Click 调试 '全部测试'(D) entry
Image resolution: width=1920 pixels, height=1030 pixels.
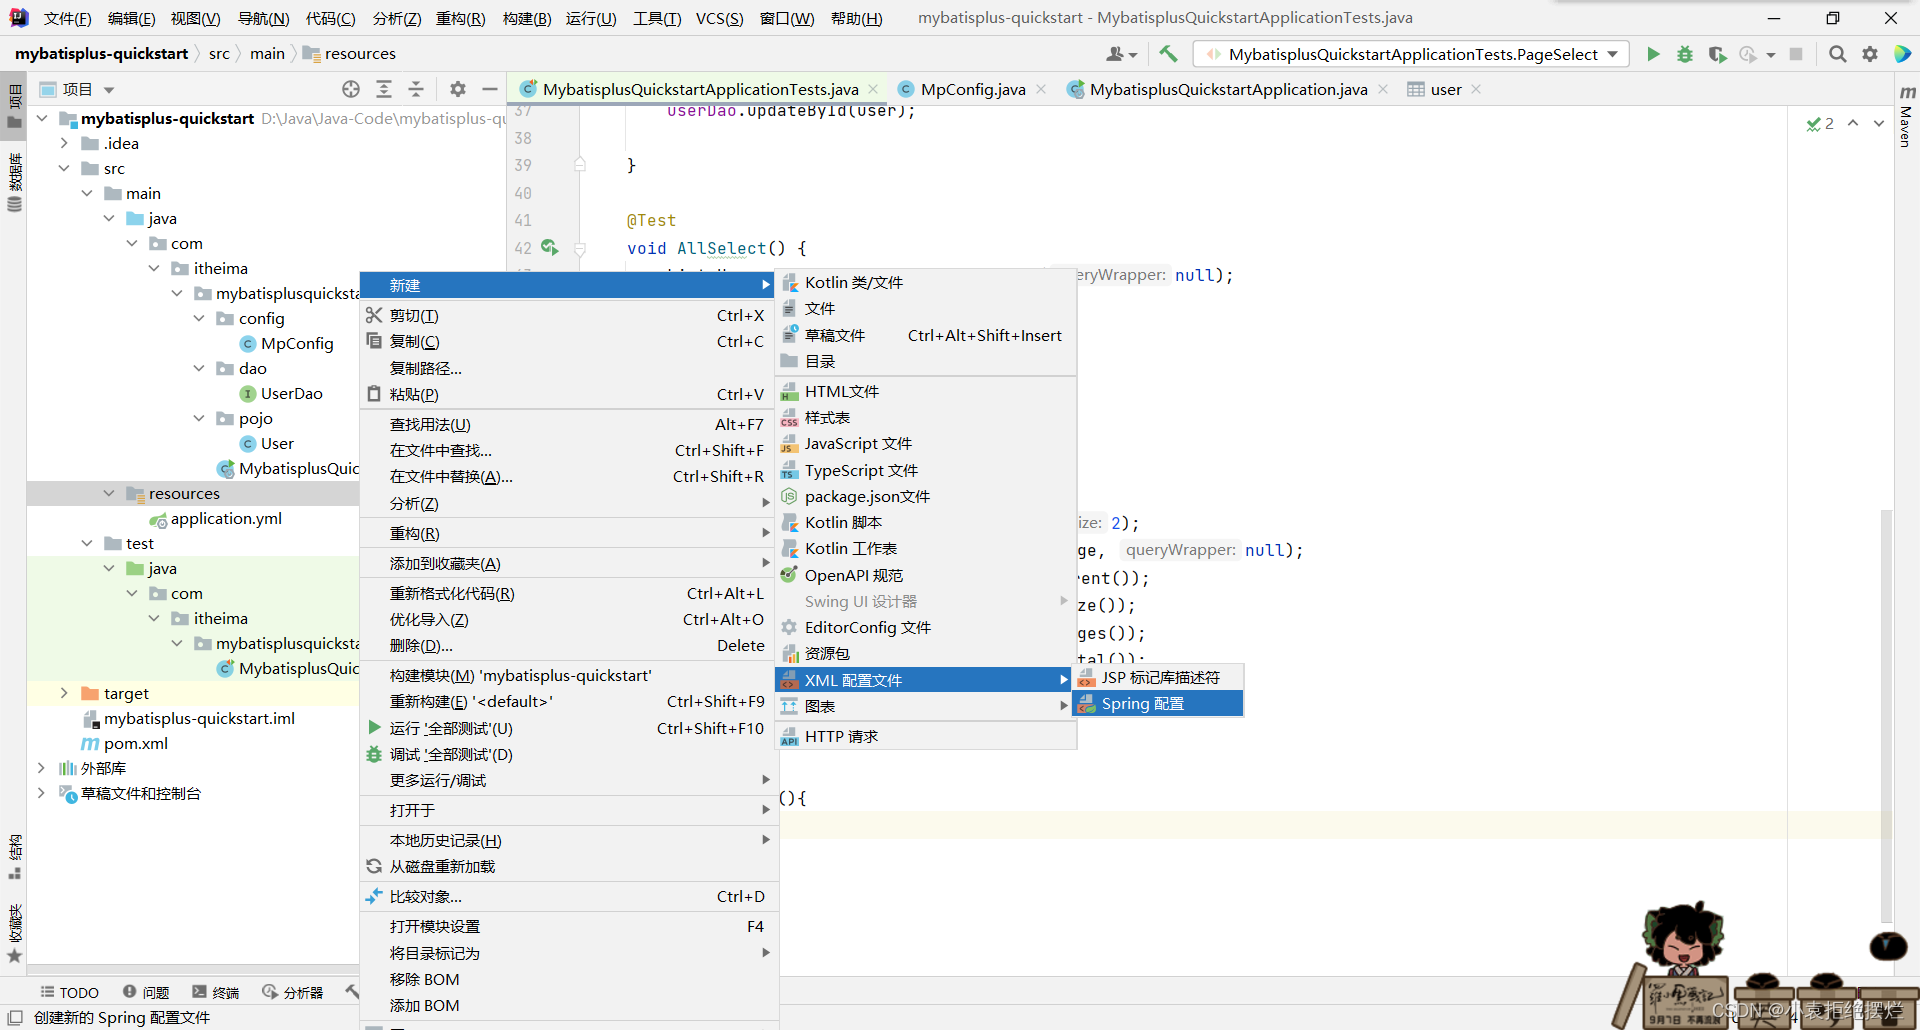(568, 754)
